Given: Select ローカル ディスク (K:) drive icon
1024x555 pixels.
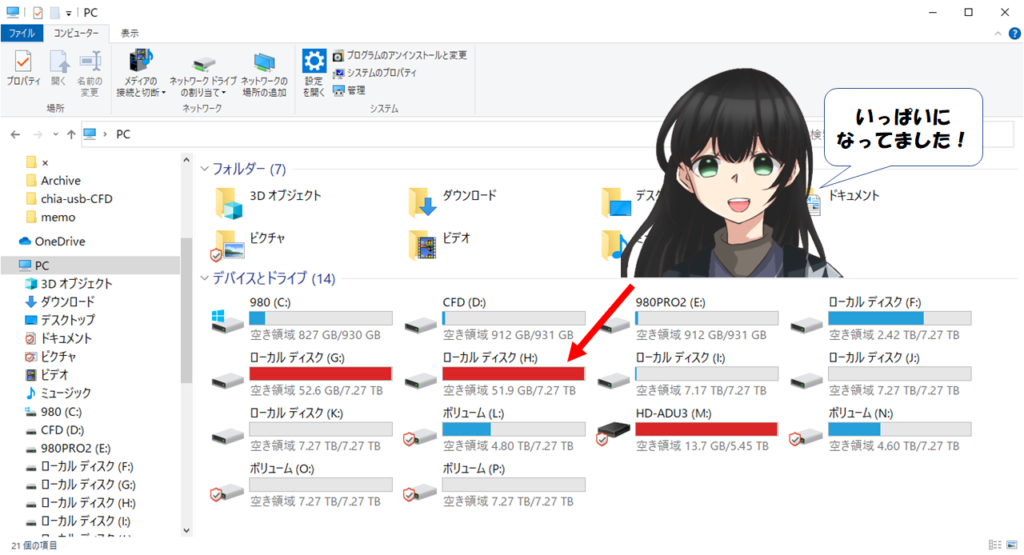Looking at the screenshot, I should coord(227,436).
